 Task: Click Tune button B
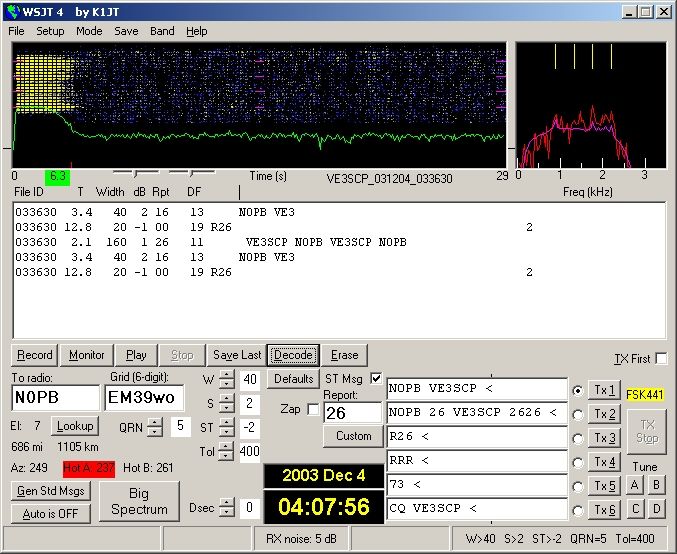point(656,484)
